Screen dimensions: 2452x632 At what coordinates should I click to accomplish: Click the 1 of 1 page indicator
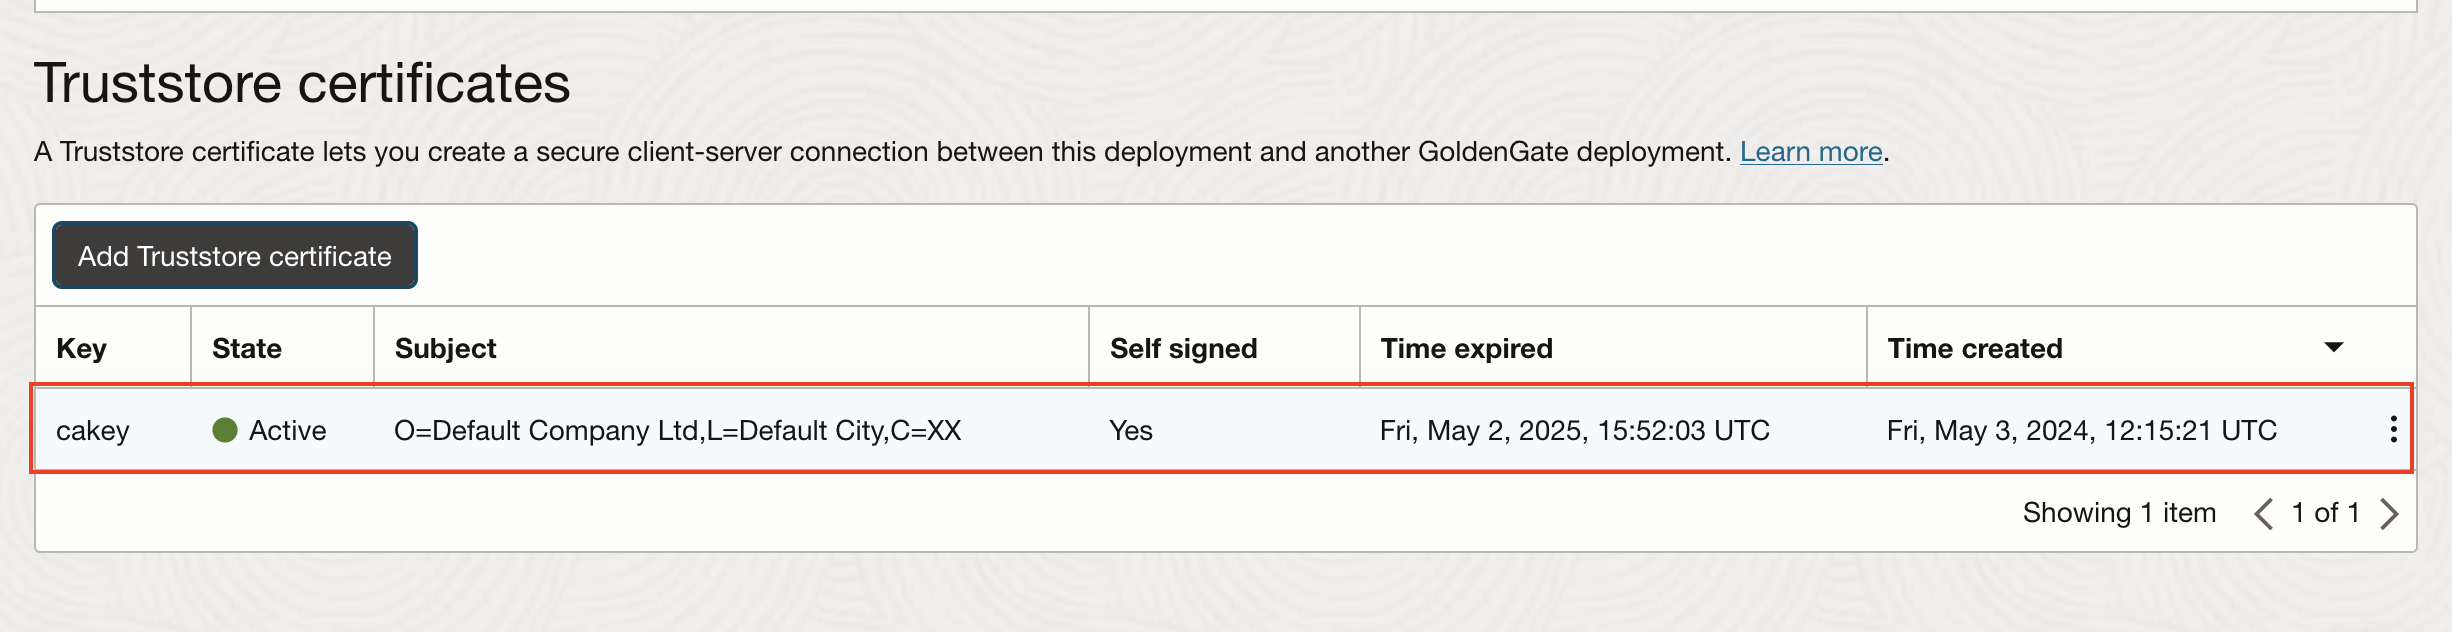[2325, 513]
